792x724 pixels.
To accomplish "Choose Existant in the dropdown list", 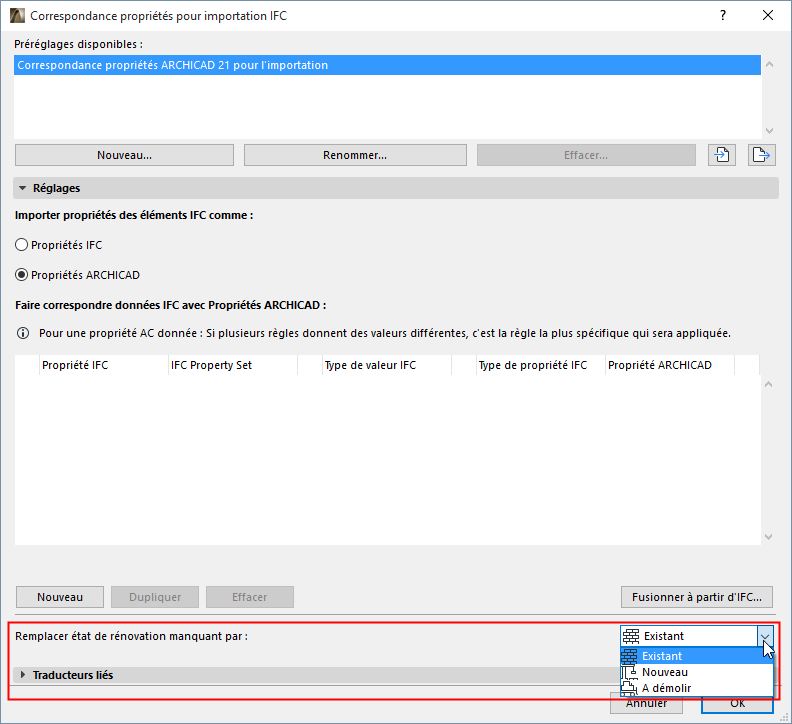I will (x=697, y=656).
